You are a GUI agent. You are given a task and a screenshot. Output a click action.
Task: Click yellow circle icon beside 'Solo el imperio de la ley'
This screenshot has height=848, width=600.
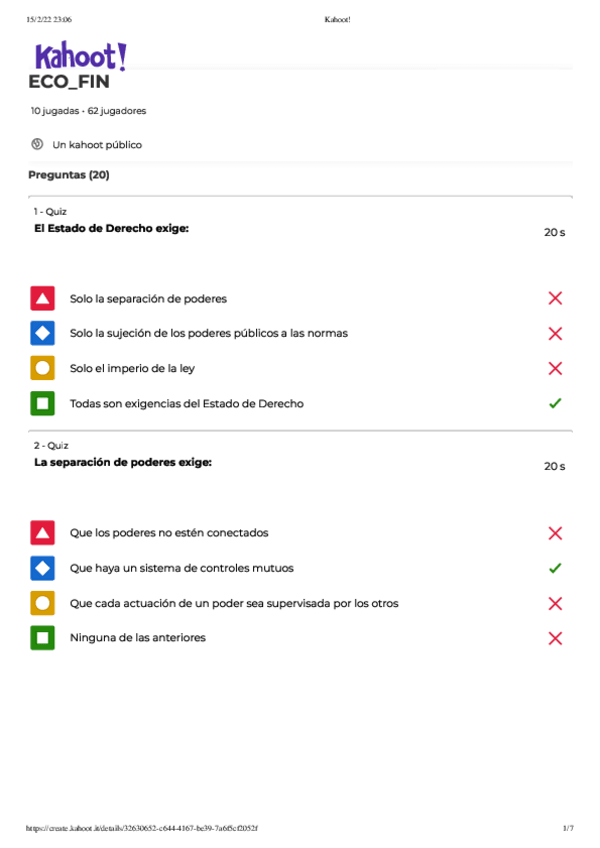point(42,368)
